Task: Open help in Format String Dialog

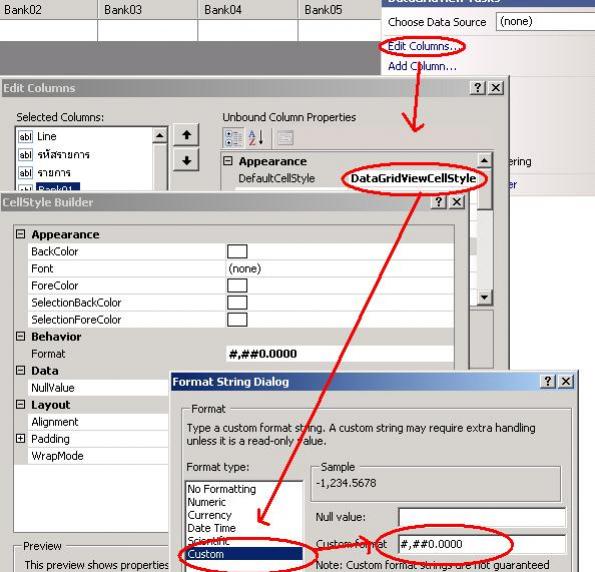Action: pos(548,381)
